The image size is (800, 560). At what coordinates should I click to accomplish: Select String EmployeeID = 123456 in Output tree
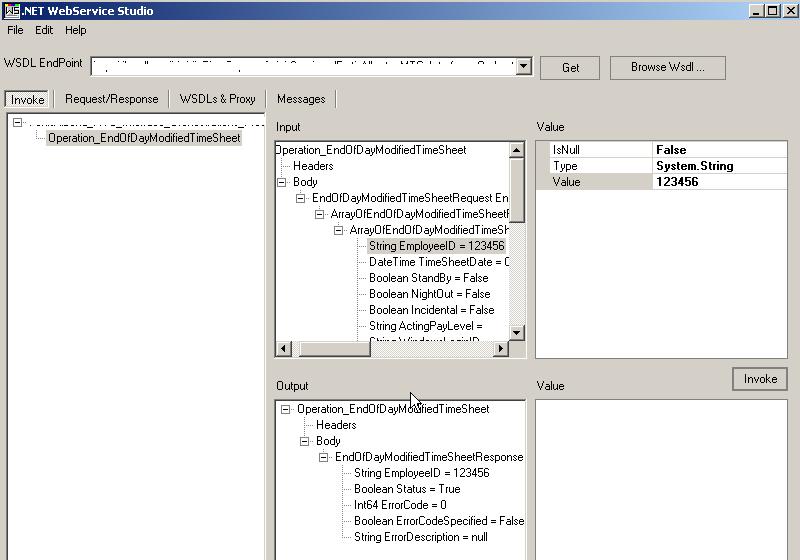click(x=421, y=473)
